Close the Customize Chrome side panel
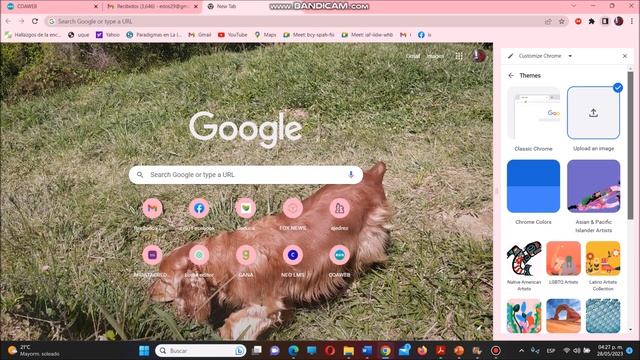 (x=624, y=56)
